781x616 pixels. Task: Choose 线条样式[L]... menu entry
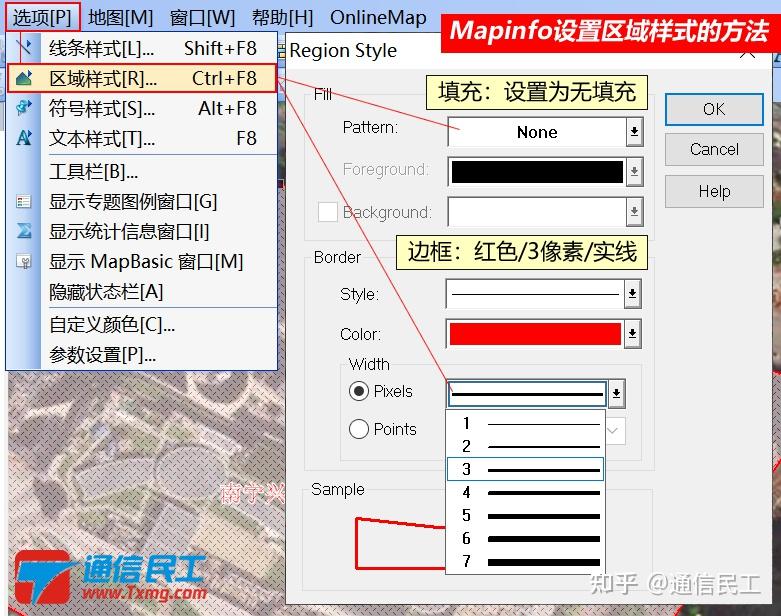(142, 48)
